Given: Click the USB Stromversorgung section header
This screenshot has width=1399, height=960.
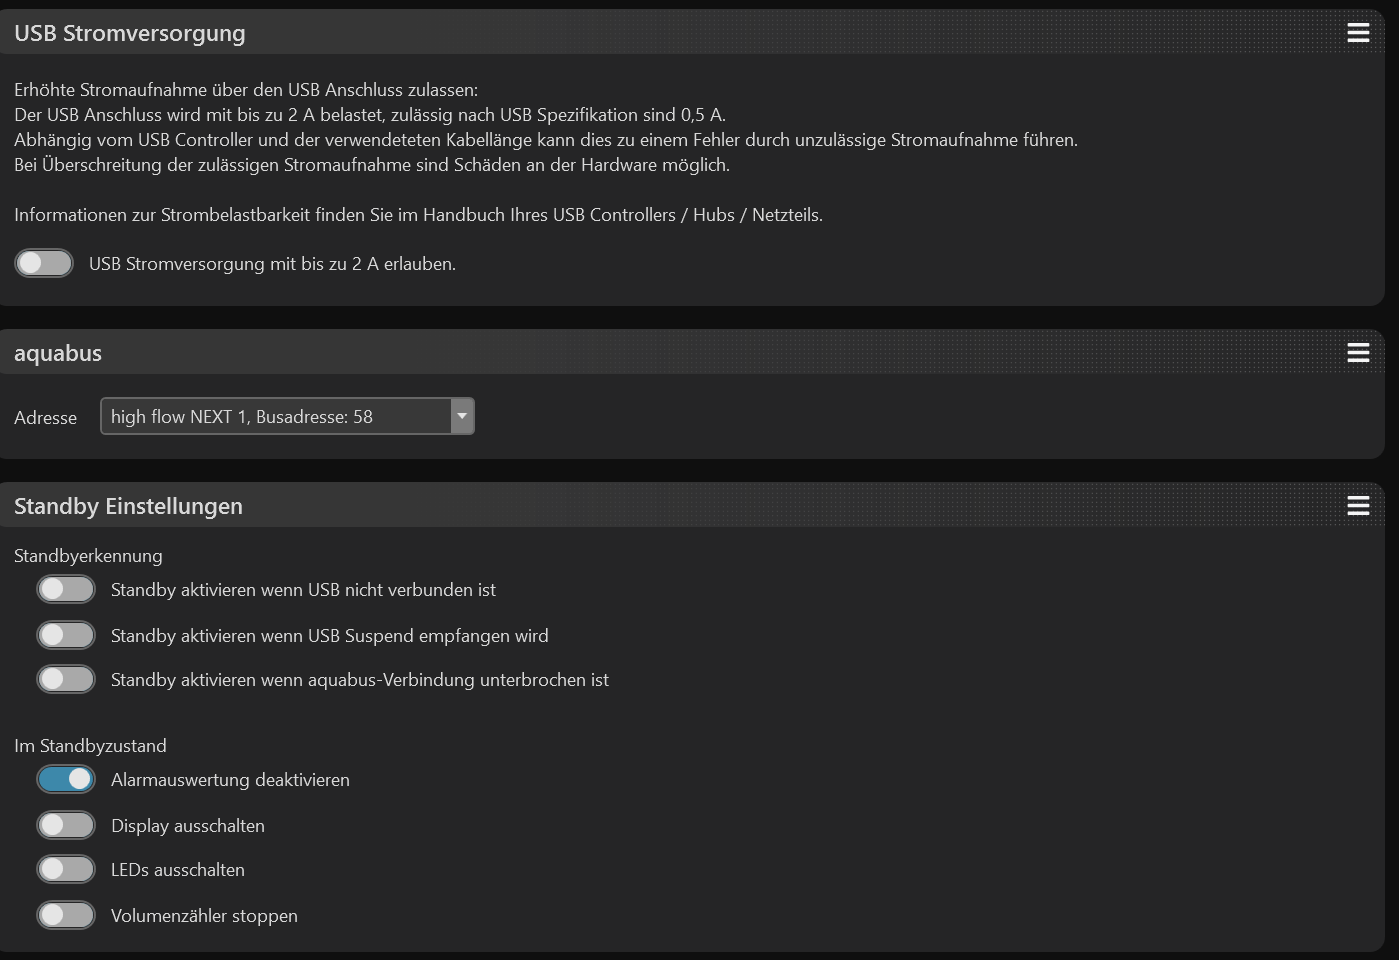Looking at the screenshot, I should tap(130, 33).
